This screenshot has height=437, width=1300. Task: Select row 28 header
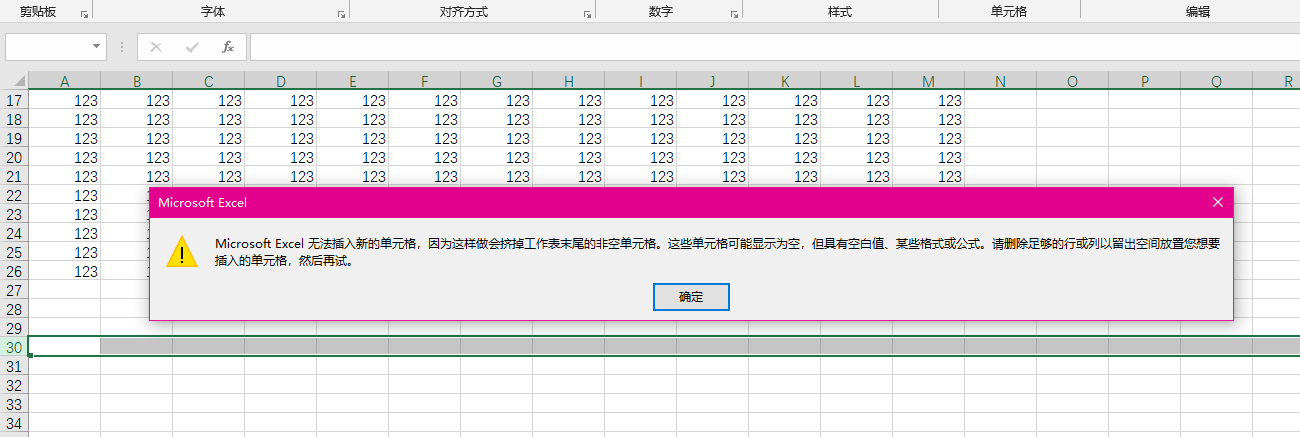click(14, 309)
